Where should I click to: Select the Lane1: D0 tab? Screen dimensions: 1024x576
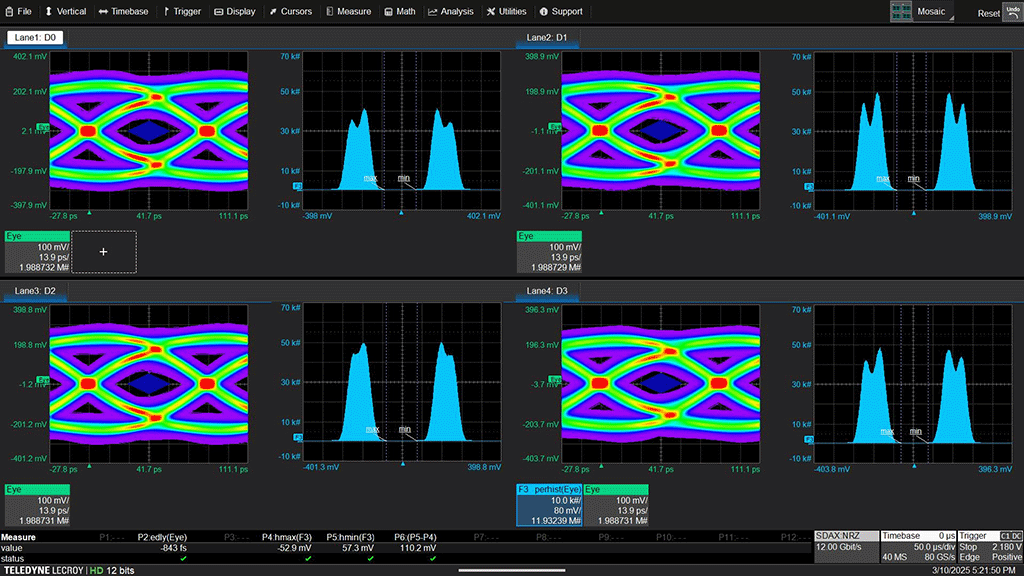[35, 37]
